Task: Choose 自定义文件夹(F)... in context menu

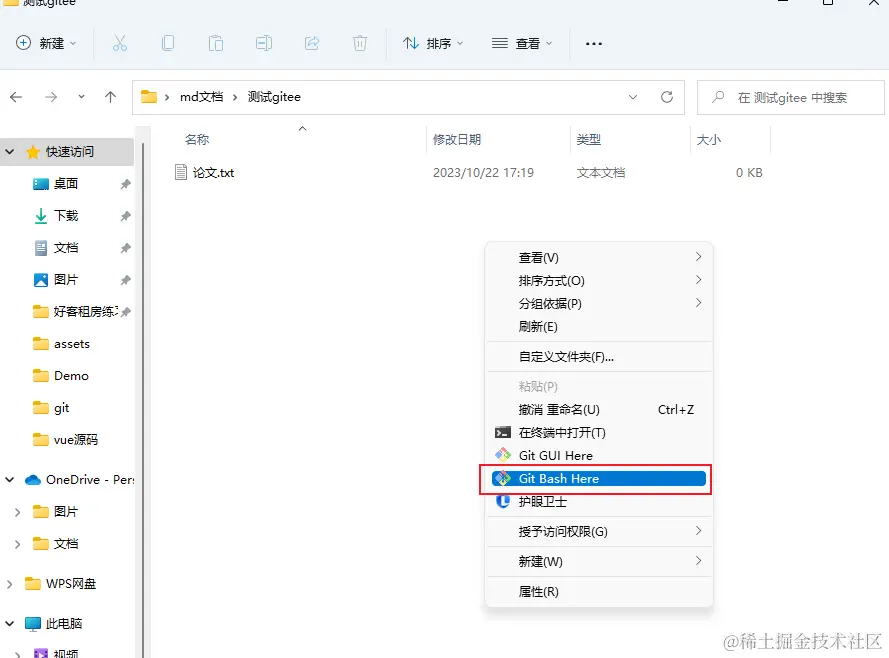Action: coord(599,356)
